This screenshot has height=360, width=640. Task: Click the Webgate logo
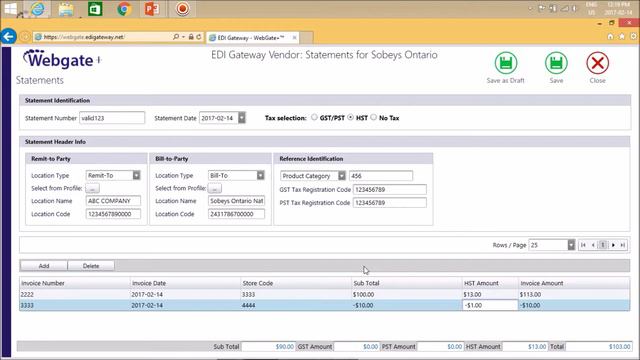[61, 60]
